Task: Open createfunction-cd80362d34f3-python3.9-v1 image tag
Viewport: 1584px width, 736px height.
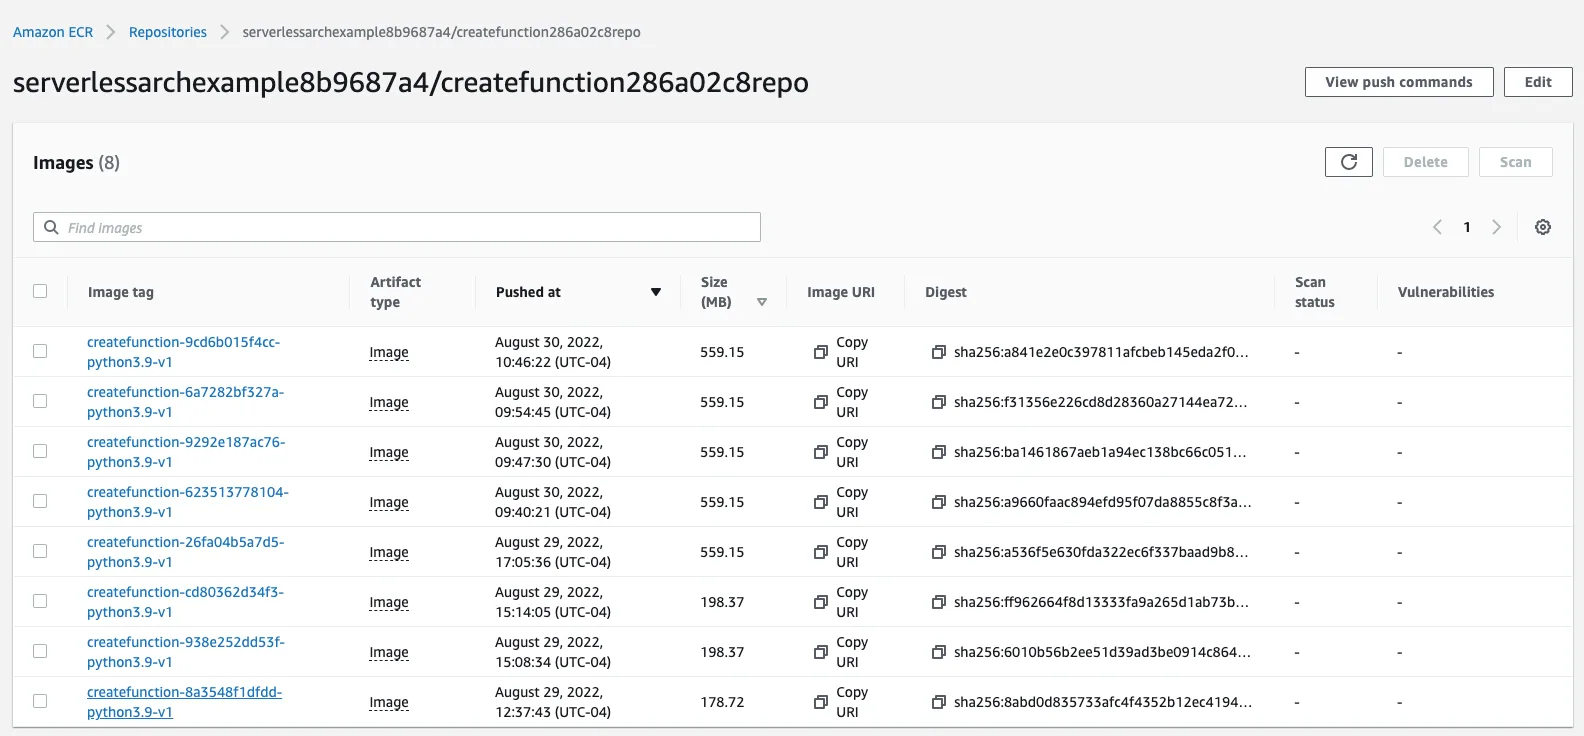Action: tap(185, 602)
